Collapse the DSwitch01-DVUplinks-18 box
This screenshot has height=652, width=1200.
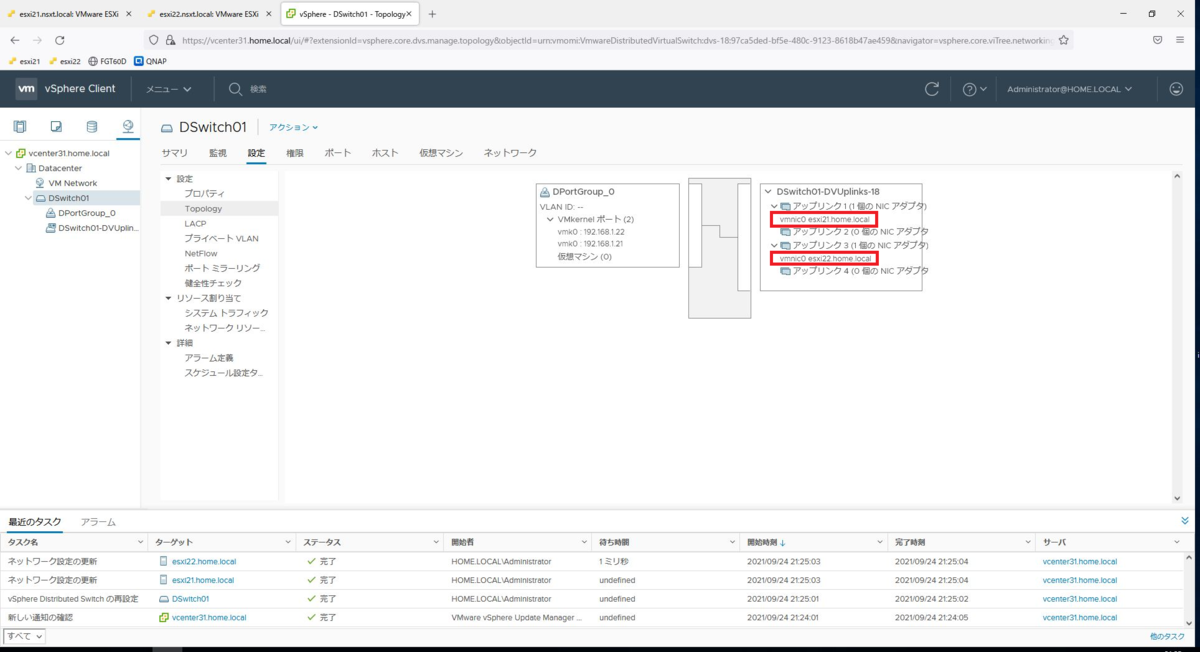pyautogui.click(x=768, y=191)
